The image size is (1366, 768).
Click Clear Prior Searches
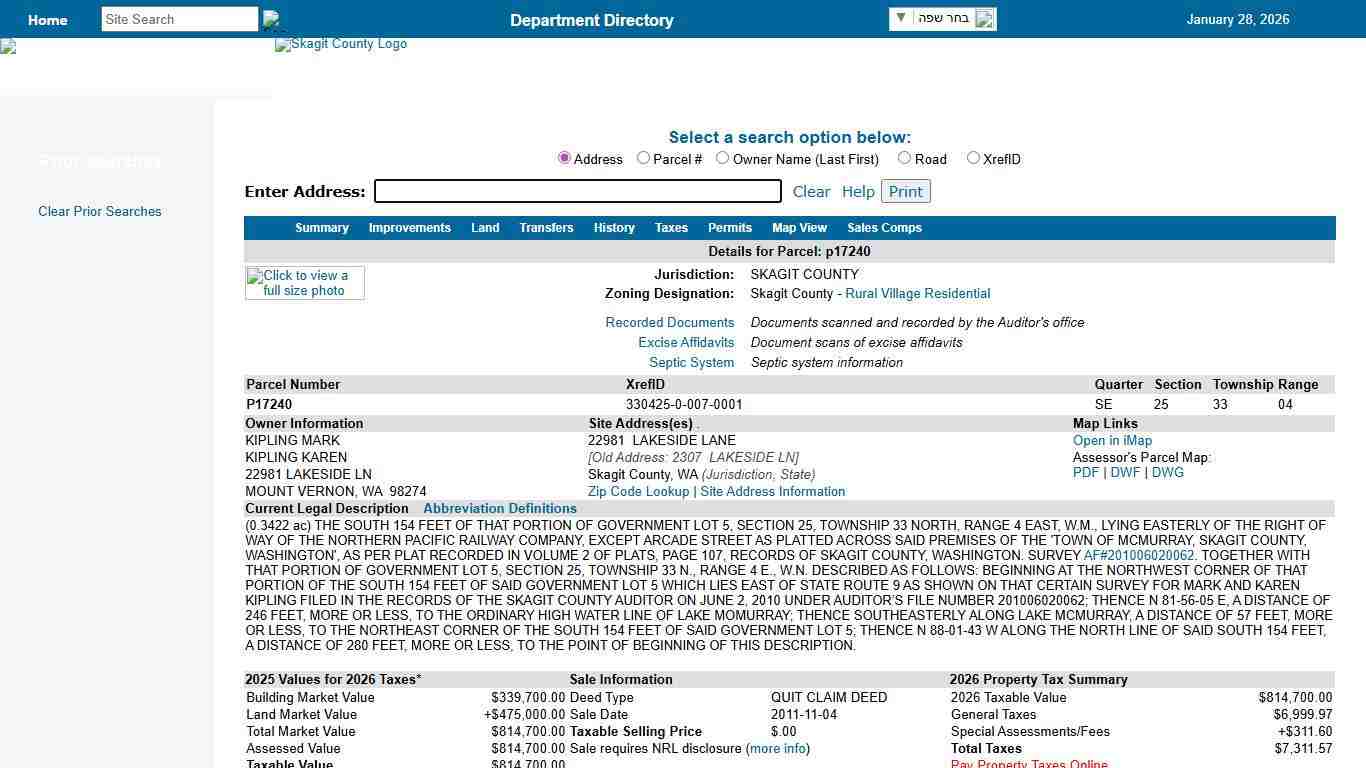99,211
